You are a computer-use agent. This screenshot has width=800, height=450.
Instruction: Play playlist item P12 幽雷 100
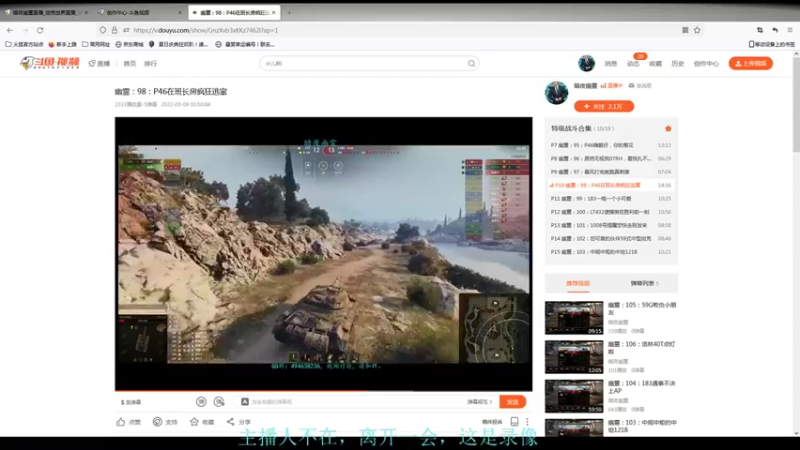(611, 212)
